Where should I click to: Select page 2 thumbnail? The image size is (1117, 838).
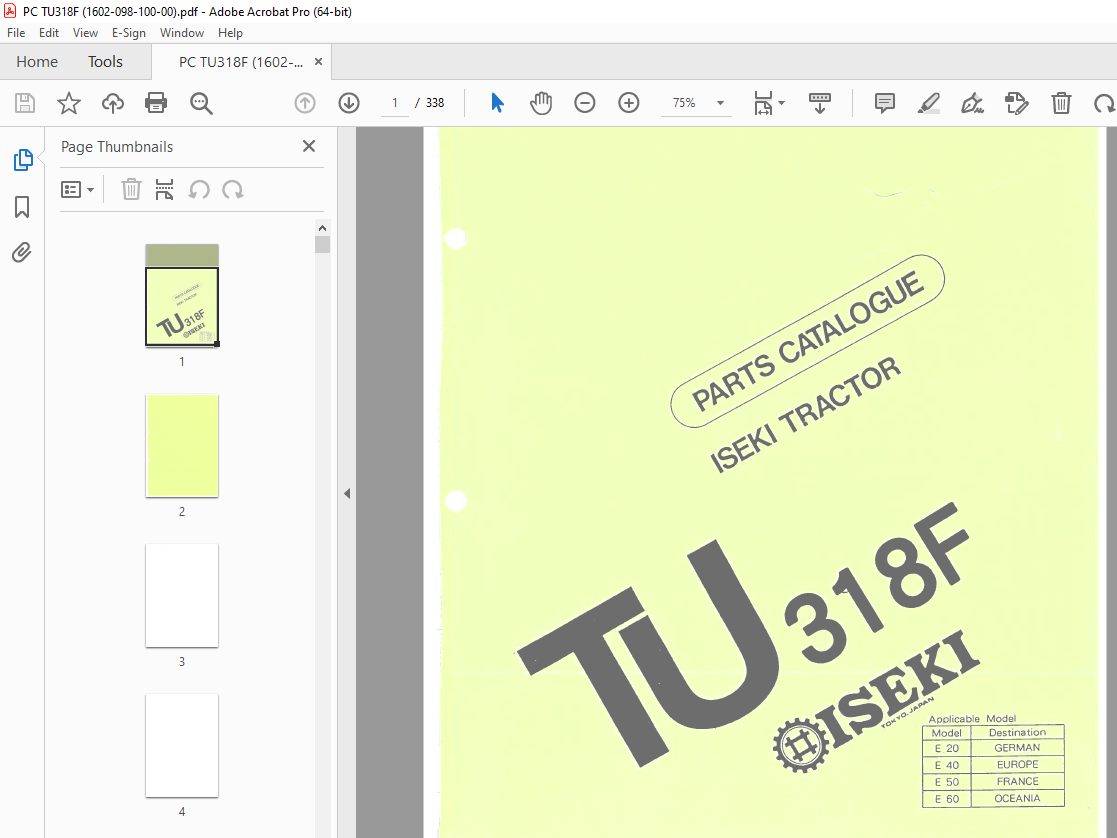182,445
